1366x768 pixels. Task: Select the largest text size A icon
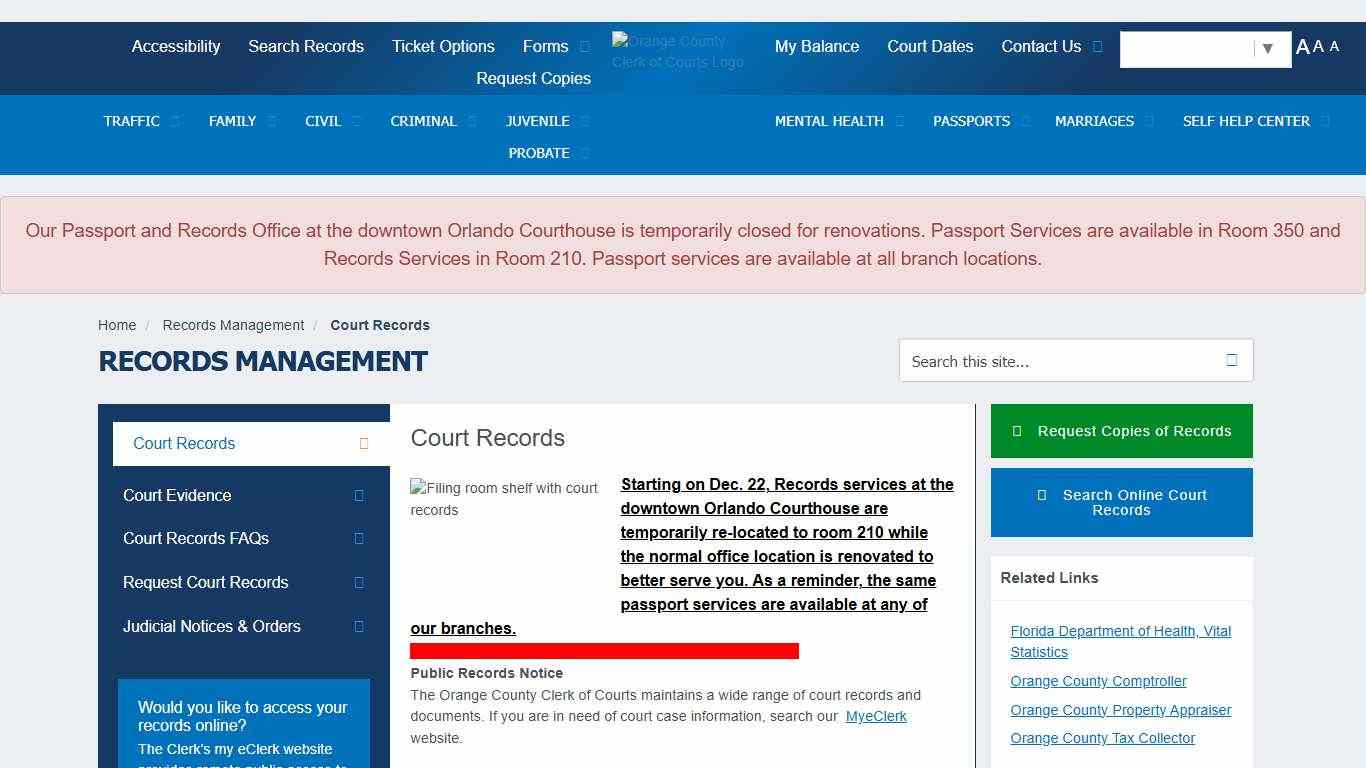1302,47
